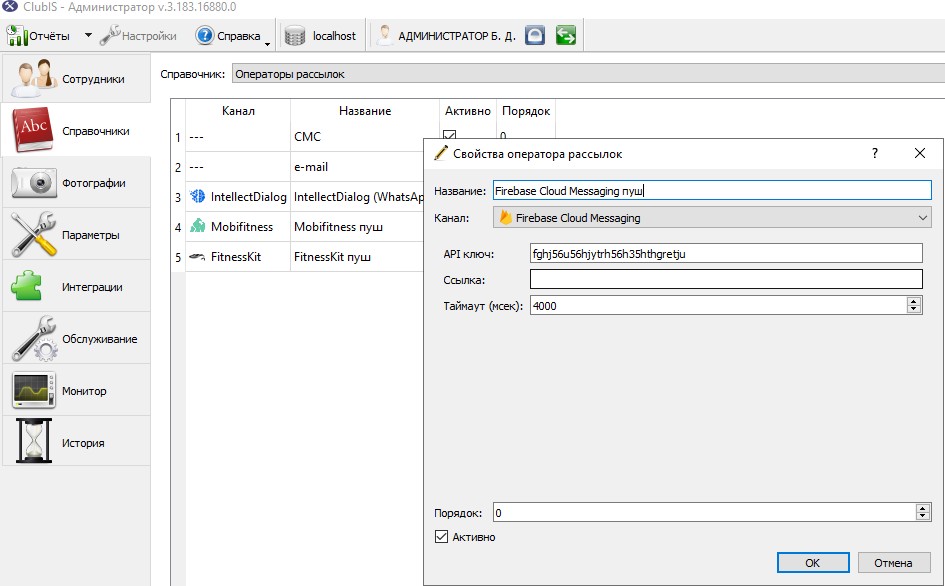Open the Справочники section

tap(77, 130)
